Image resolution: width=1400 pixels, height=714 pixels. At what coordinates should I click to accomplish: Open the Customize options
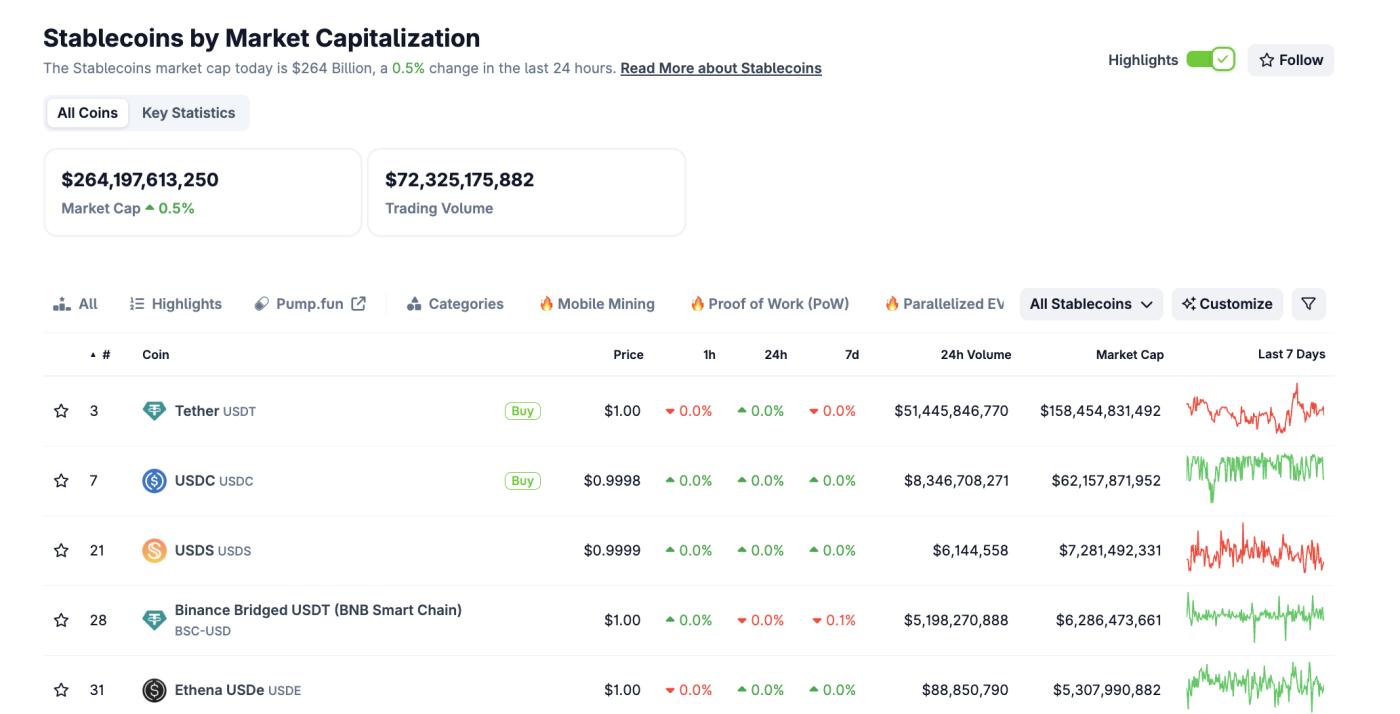1227,303
